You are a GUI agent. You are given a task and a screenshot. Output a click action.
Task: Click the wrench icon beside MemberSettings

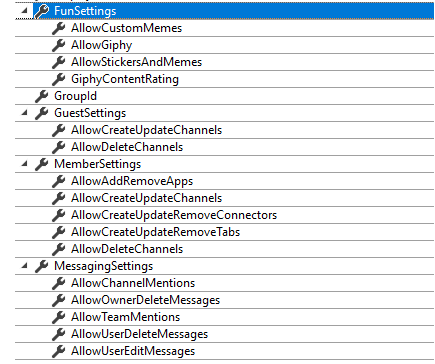42,164
